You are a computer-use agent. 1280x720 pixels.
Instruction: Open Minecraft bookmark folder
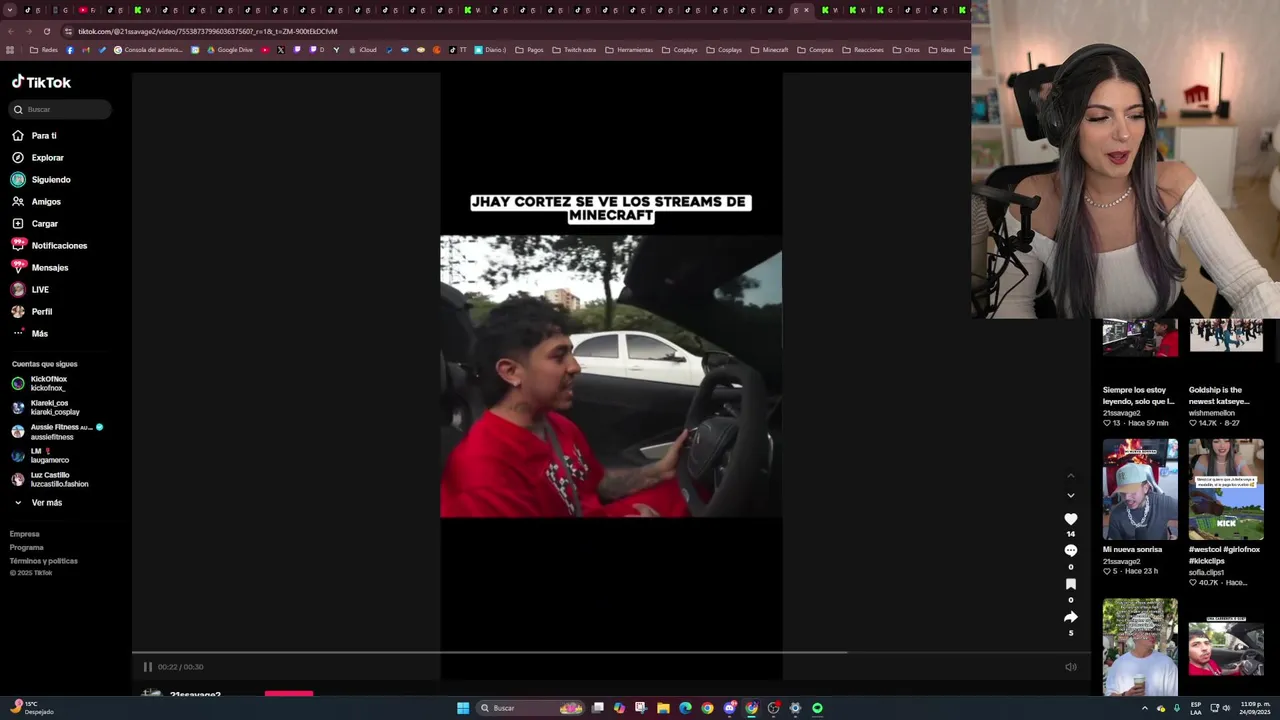click(x=768, y=50)
